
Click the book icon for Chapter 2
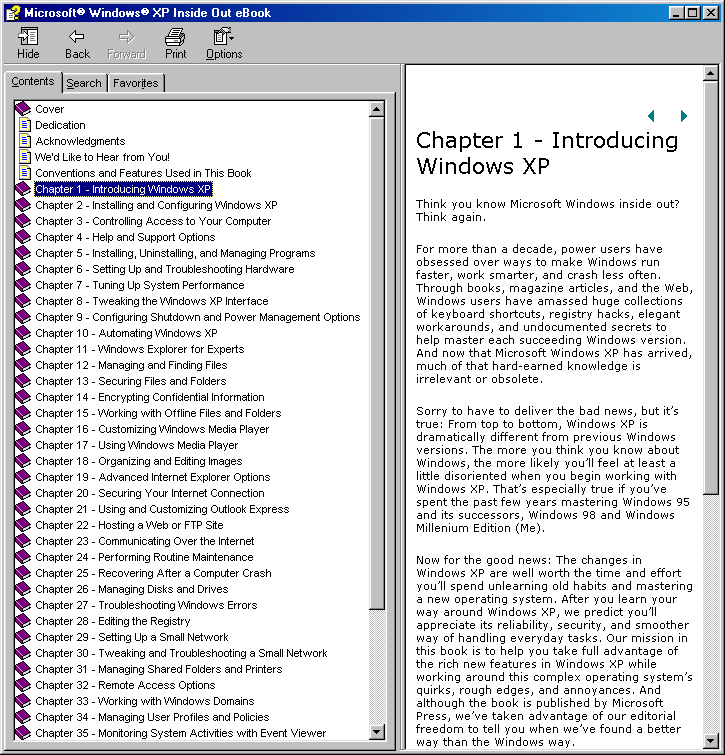click(x=23, y=205)
